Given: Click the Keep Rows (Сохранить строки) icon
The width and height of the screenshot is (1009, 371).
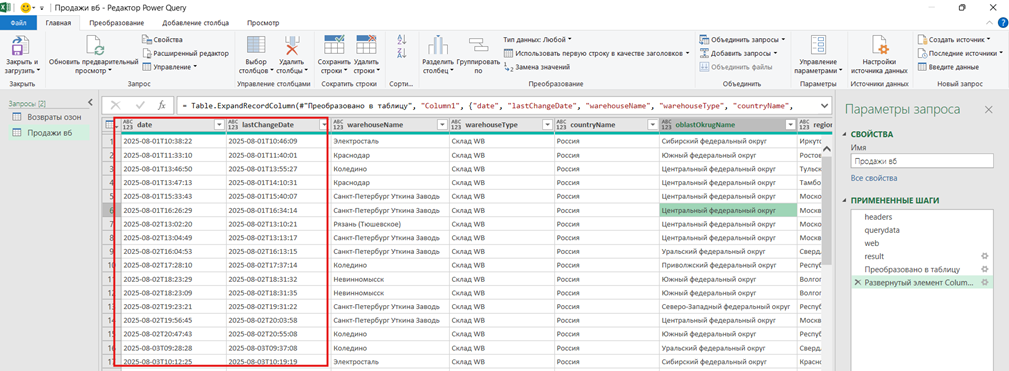Looking at the screenshot, I should [x=335, y=46].
